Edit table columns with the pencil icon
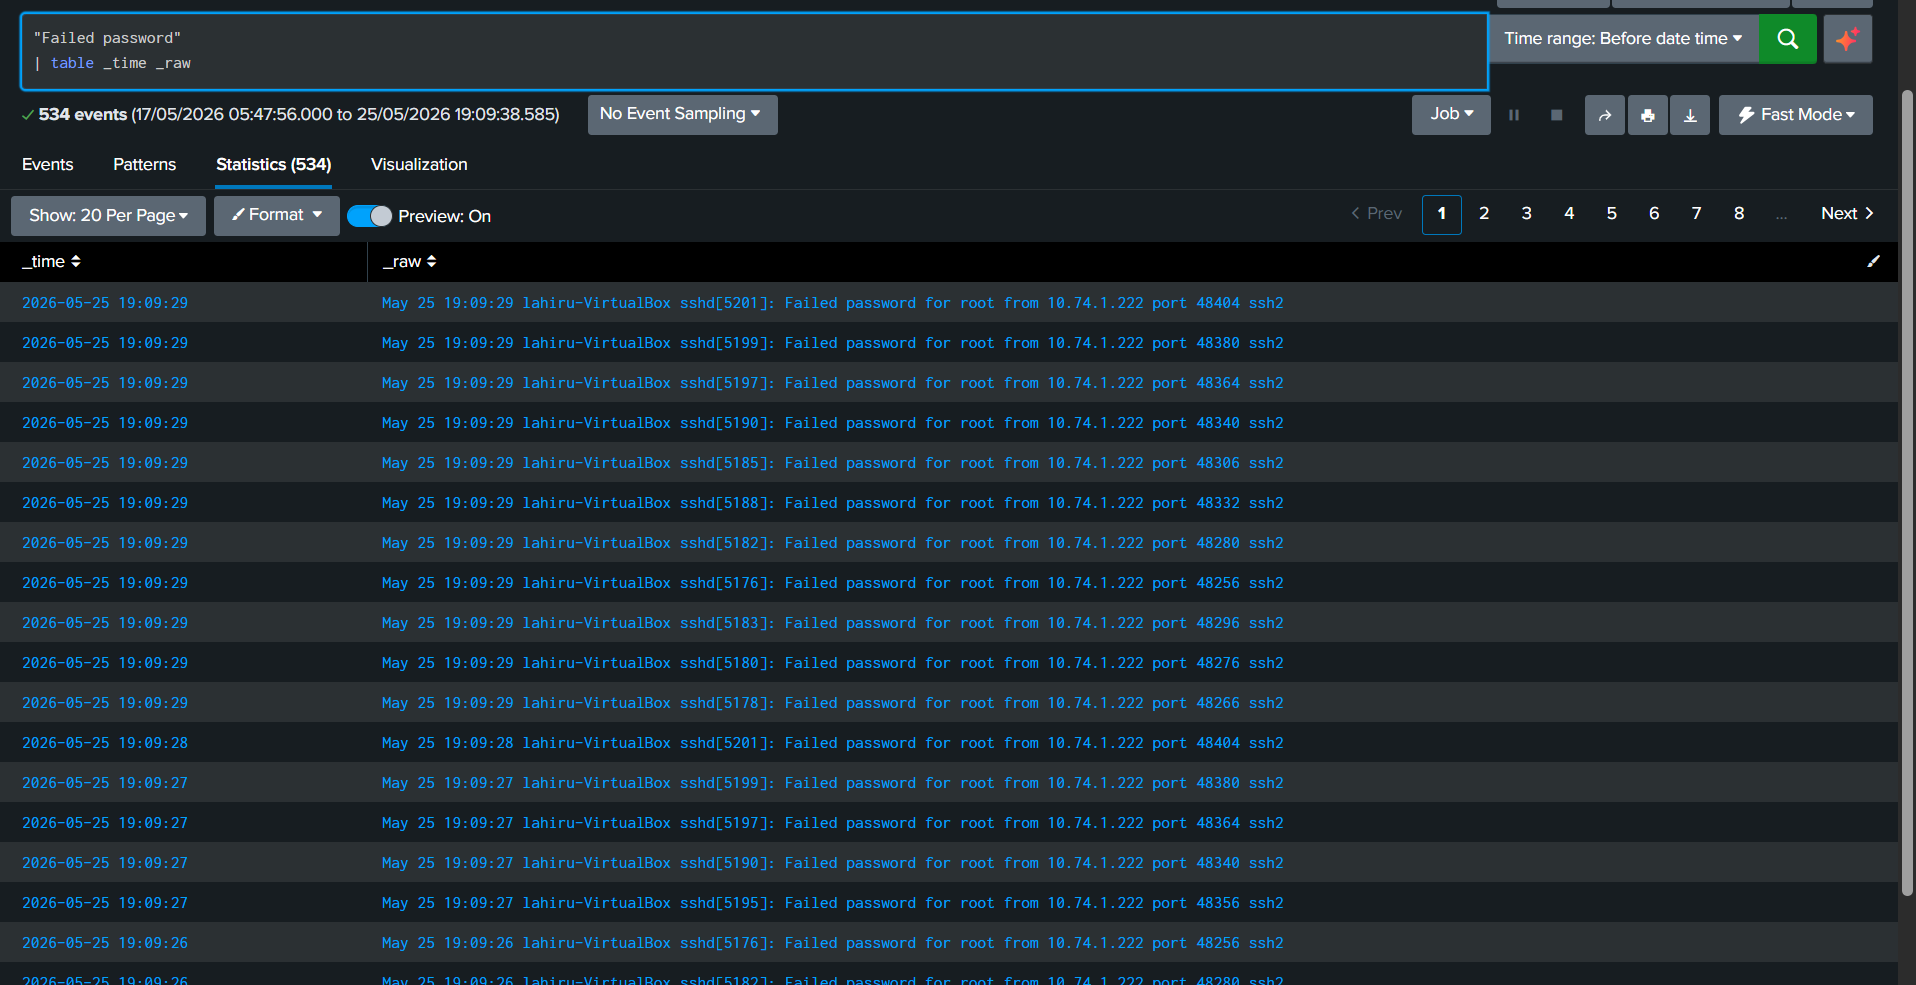Screen dimensions: 1916x985 pyautogui.click(x=1873, y=262)
